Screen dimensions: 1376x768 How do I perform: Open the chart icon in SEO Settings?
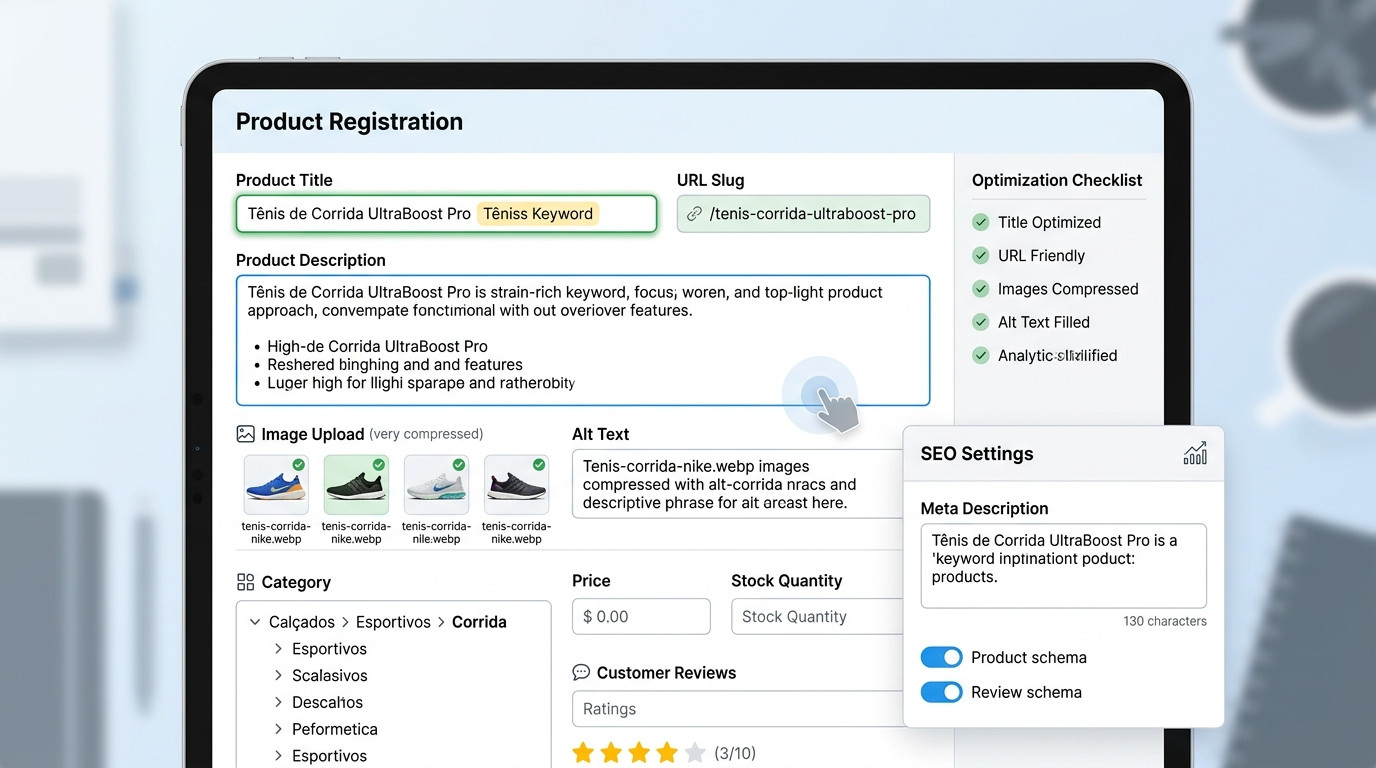1195,453
